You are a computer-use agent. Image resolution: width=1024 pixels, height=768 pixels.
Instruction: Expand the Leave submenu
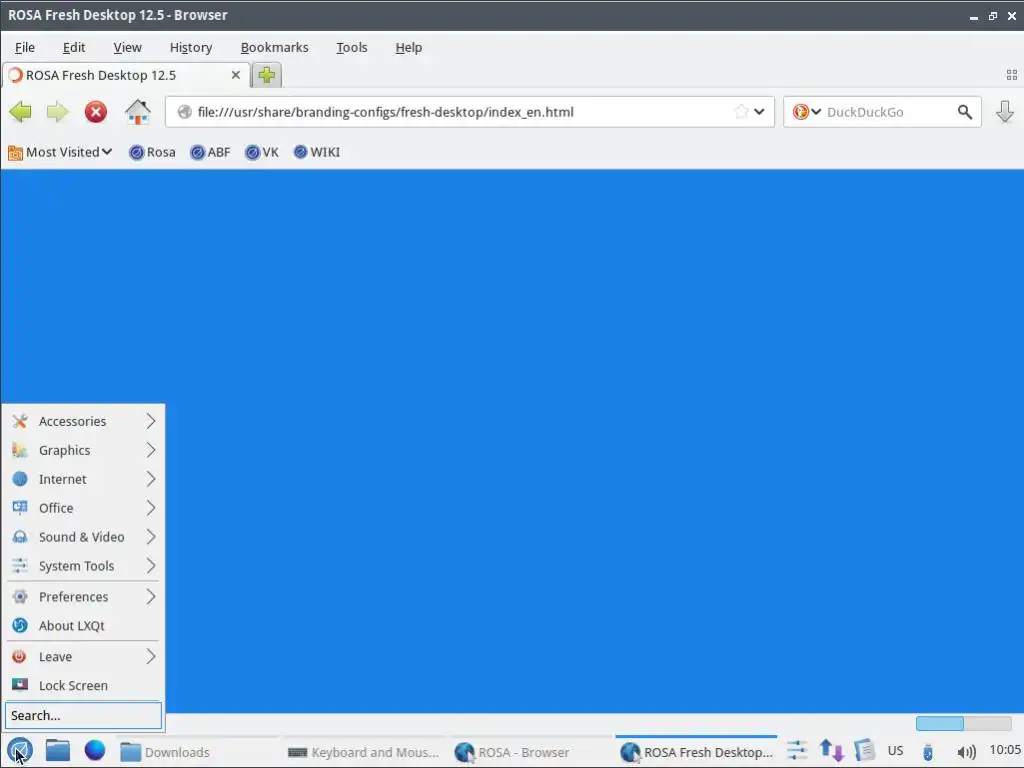click(x=84, y=656)
